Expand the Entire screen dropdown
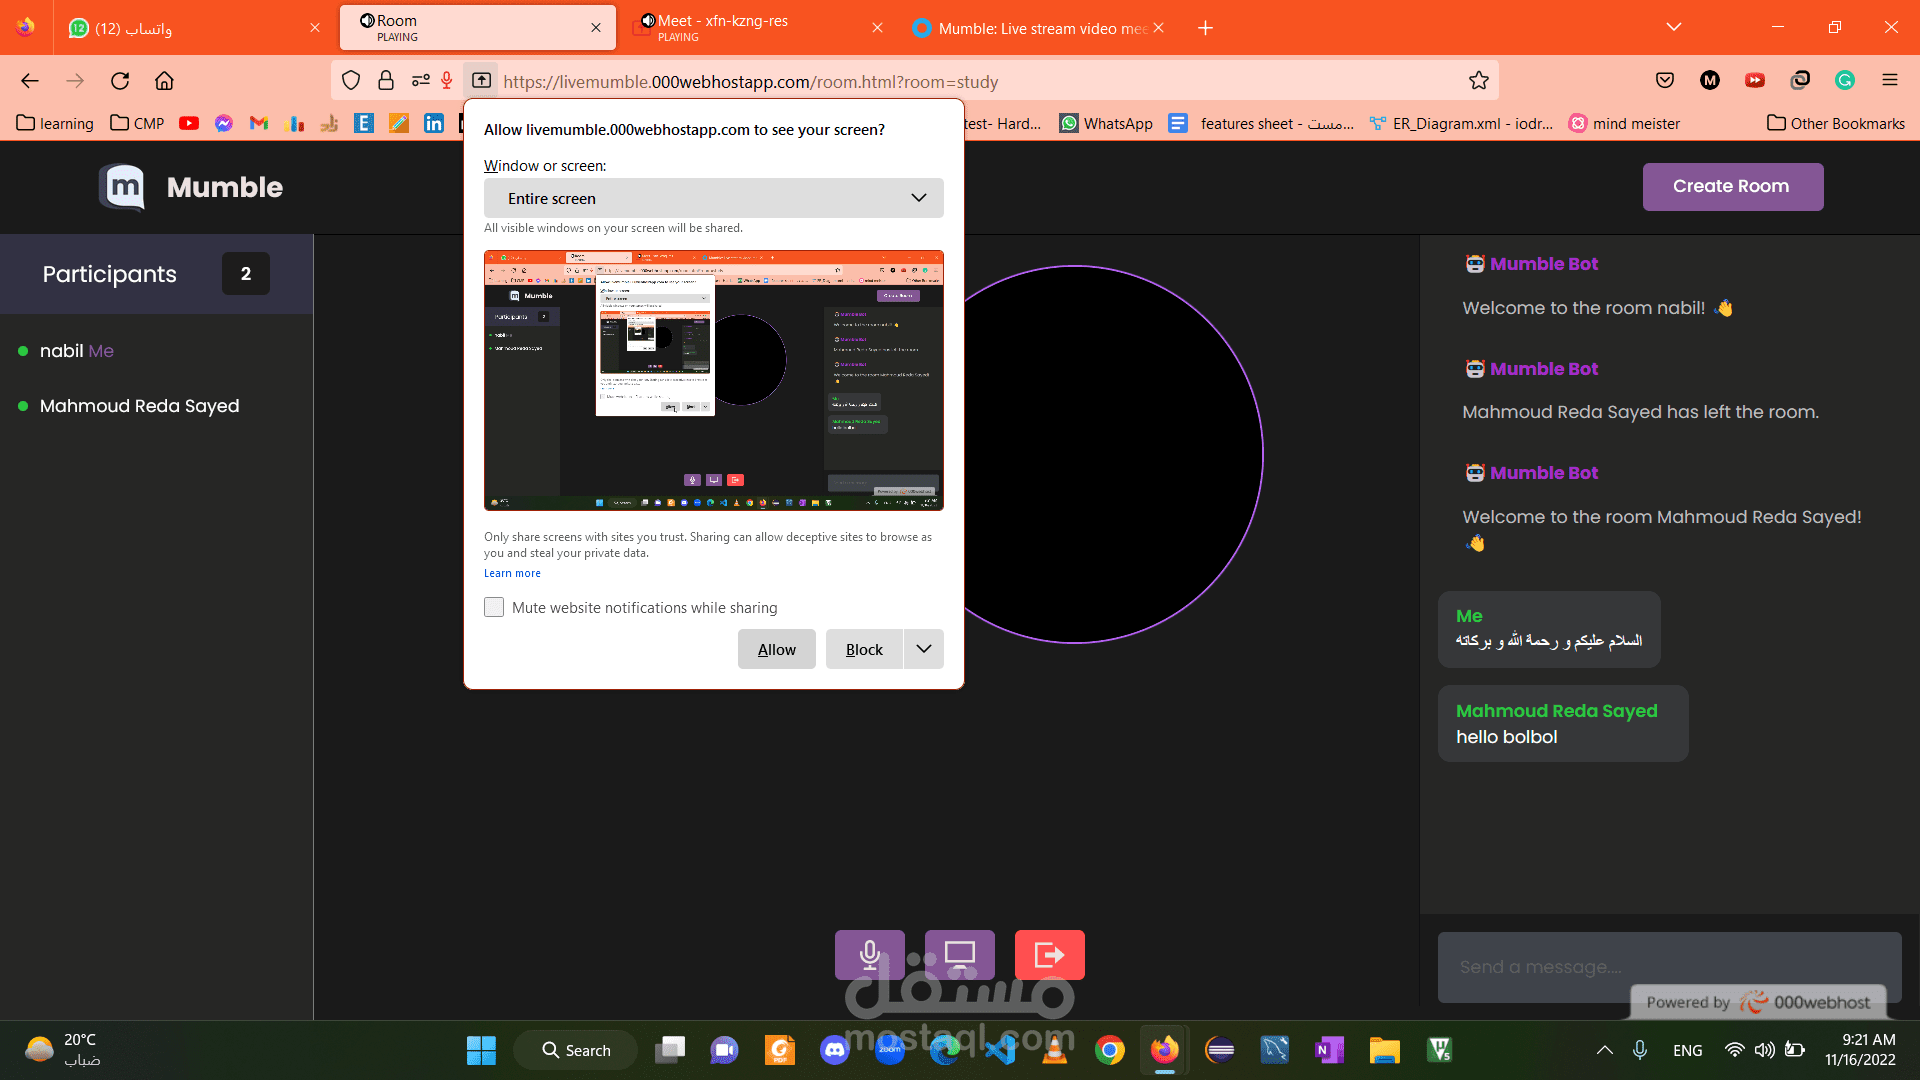 click(713, 198)
